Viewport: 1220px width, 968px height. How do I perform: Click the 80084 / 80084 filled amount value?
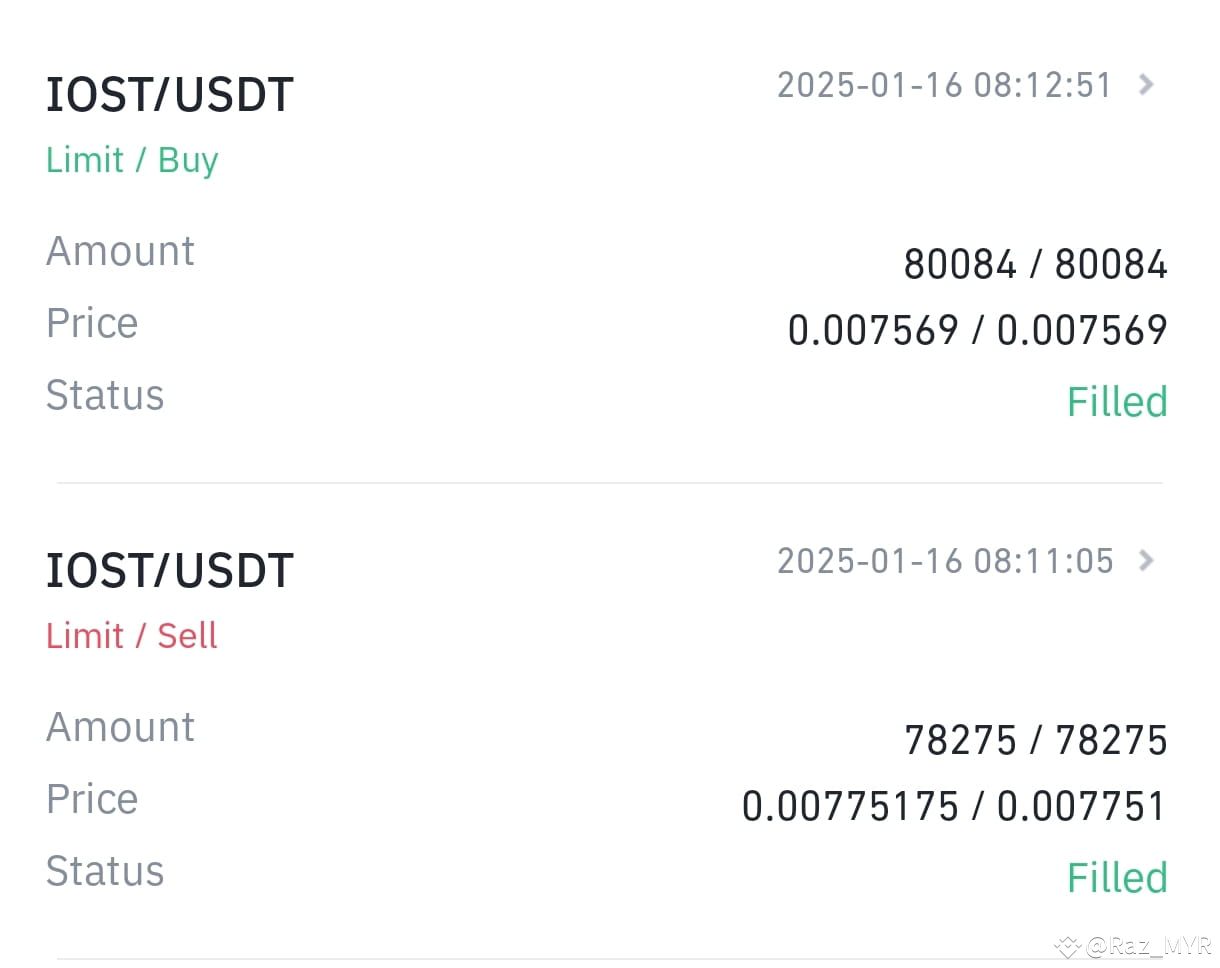1037,263
